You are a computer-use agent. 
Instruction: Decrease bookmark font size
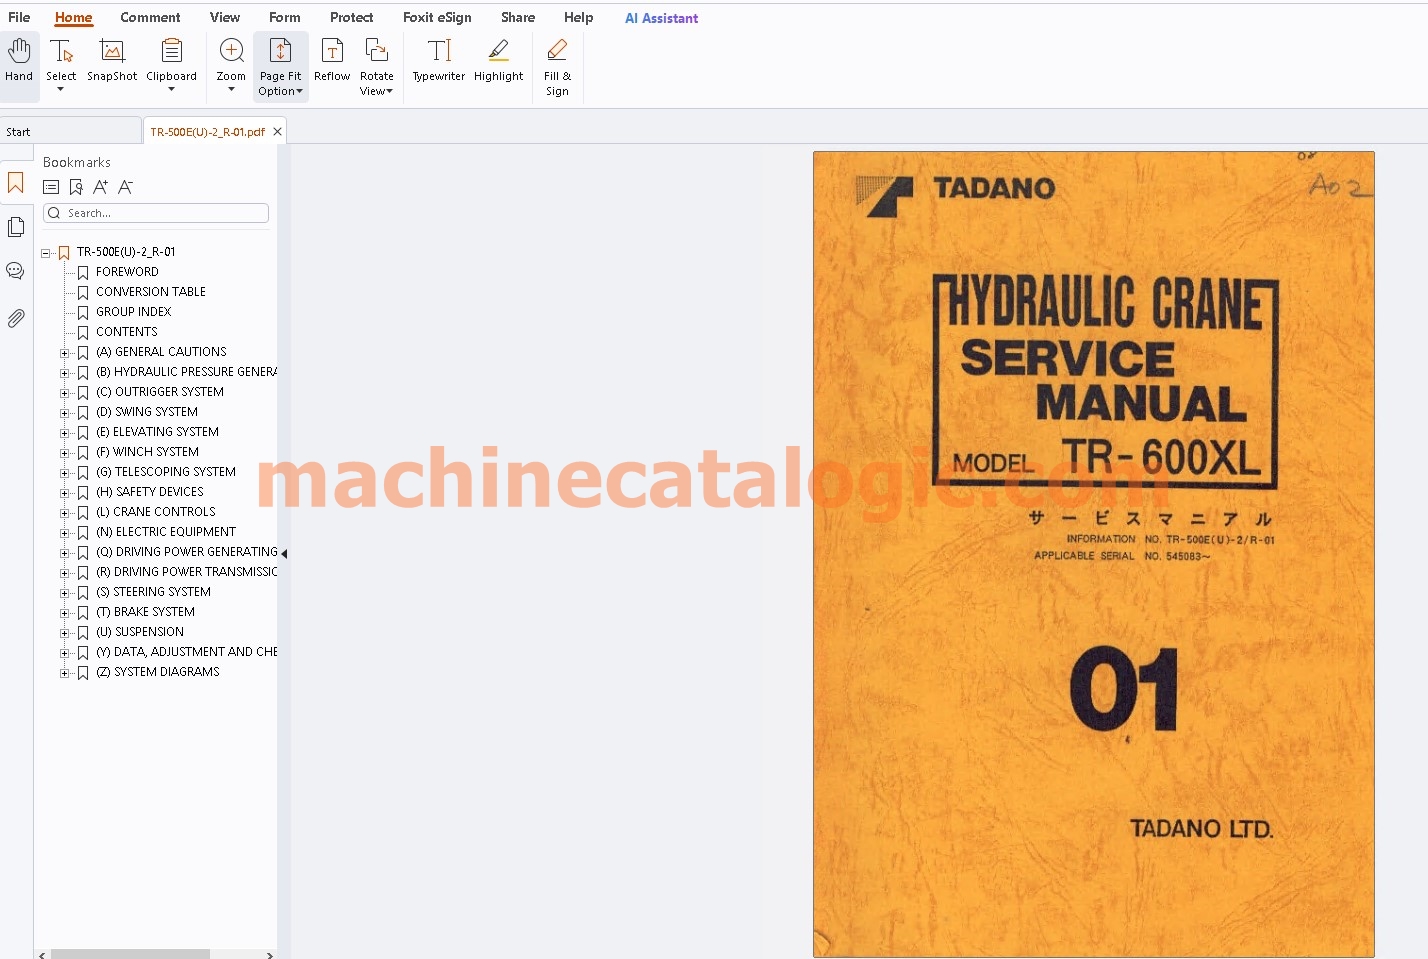point(125,187)
